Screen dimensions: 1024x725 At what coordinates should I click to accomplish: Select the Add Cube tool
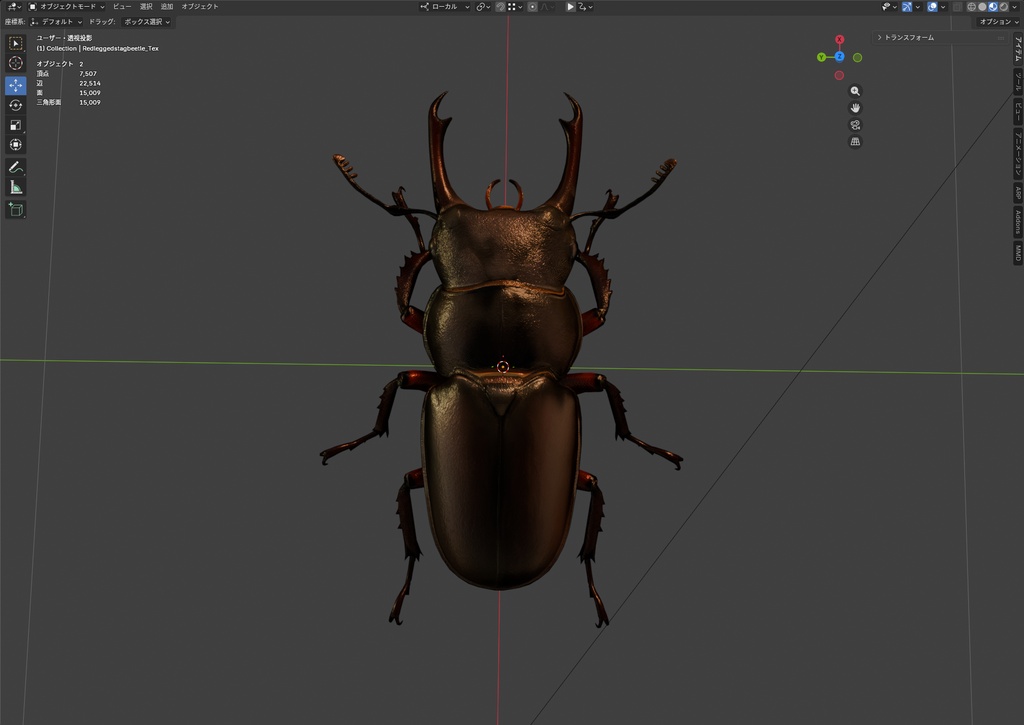pos(16,210)
